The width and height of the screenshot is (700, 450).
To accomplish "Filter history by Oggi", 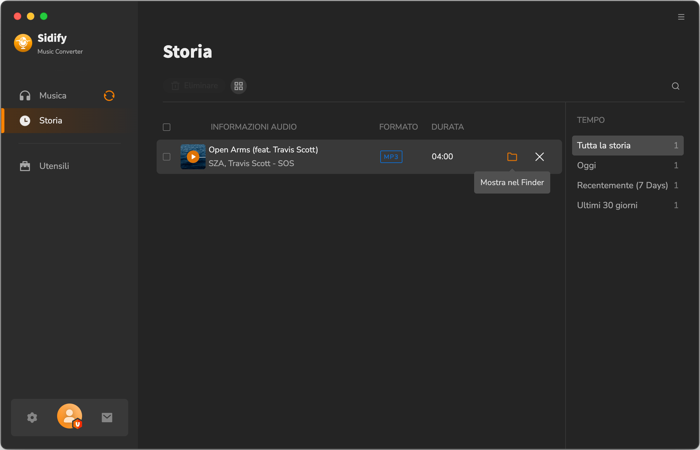I will (627, 165).
